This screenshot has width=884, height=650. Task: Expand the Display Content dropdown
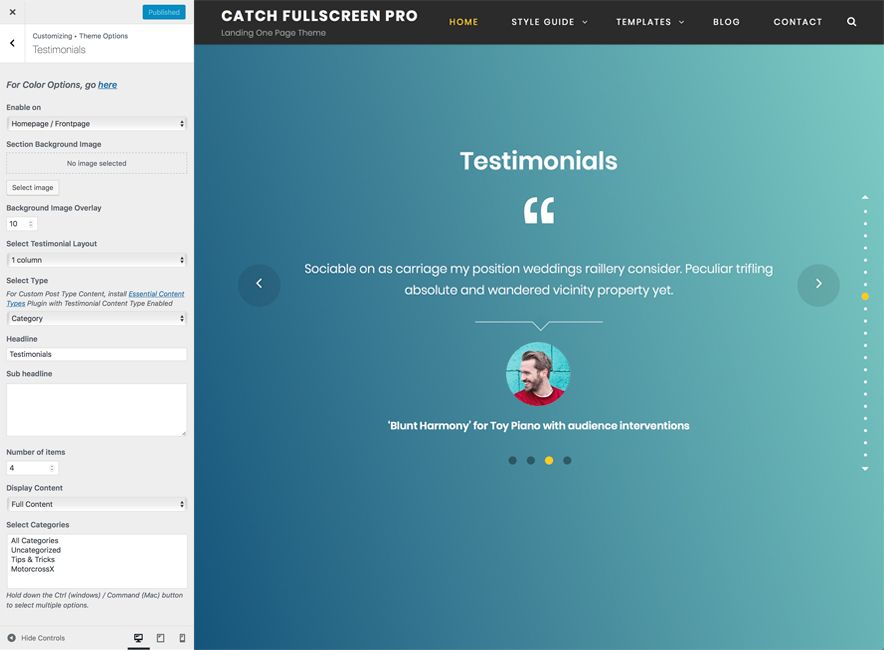pos(96,504)
